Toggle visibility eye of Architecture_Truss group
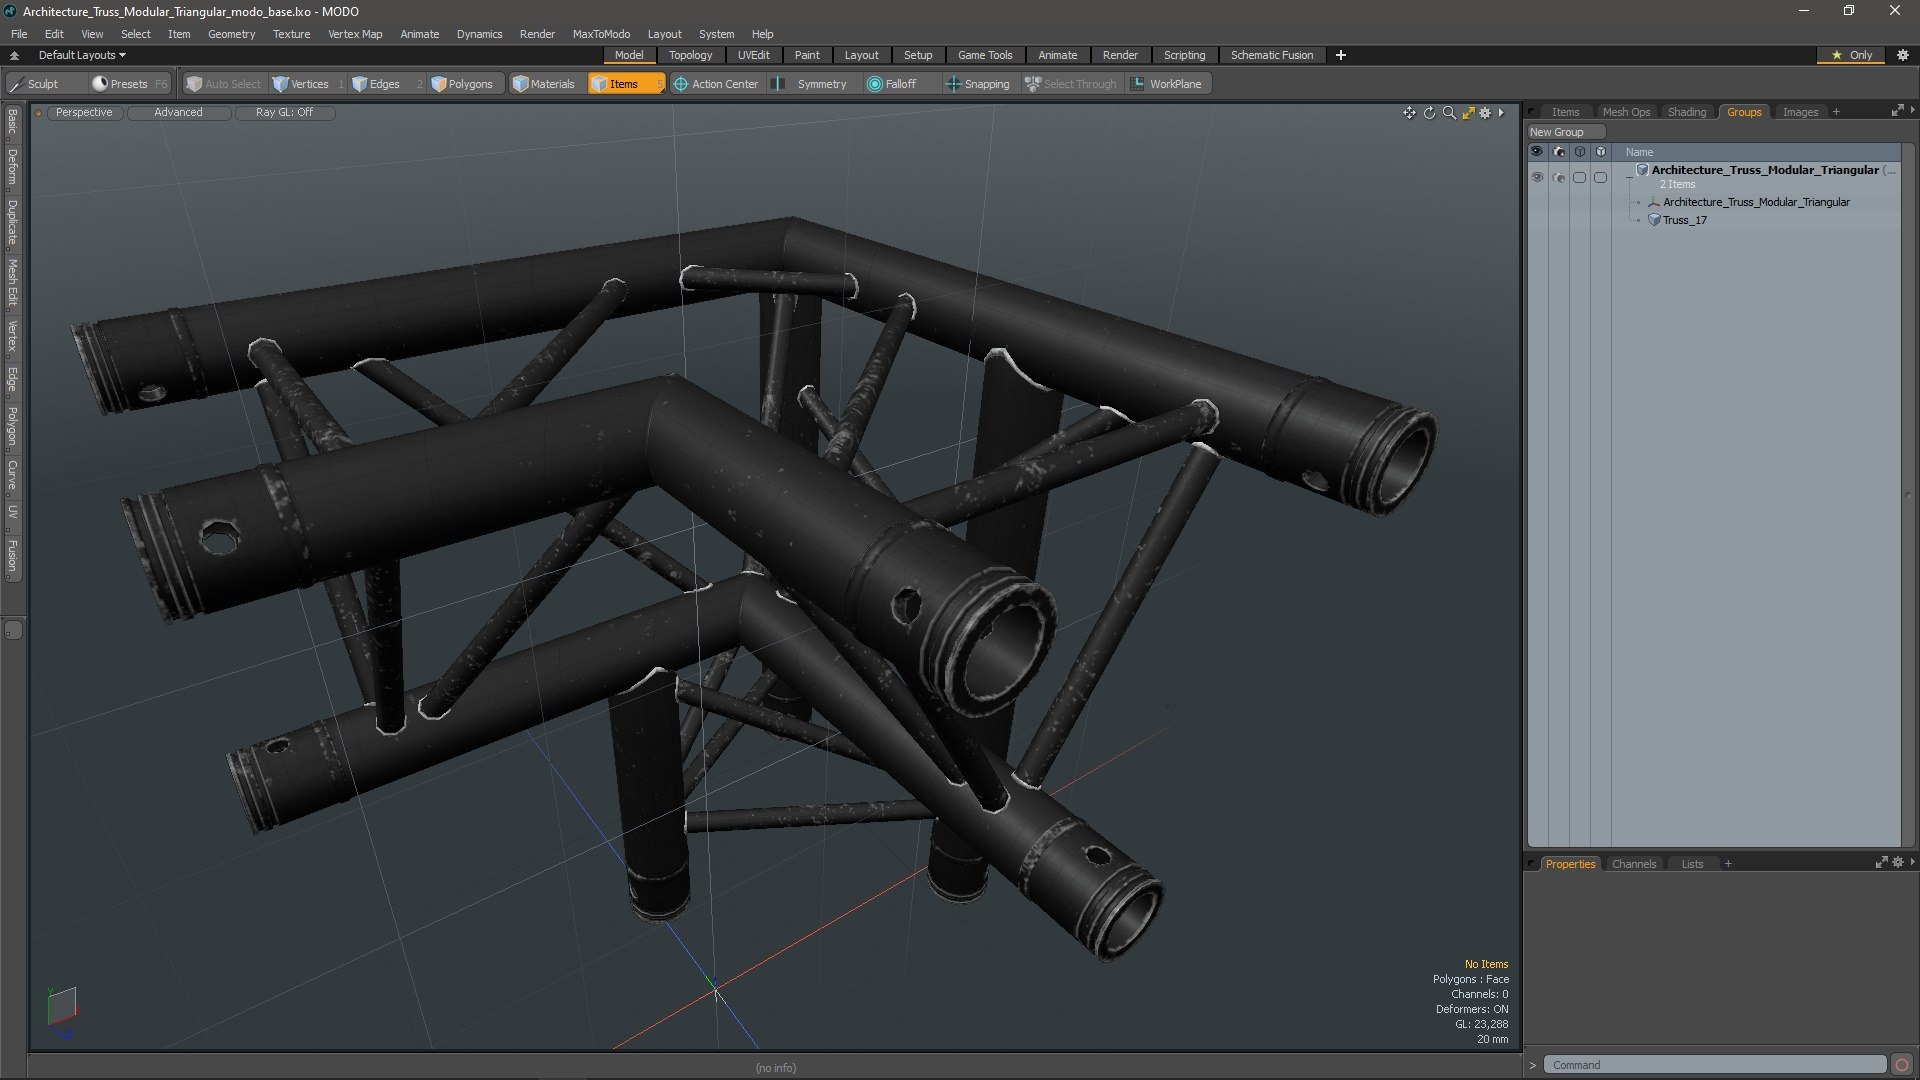Viewport: 1920px width, 1080px height. coord(1537,177)
